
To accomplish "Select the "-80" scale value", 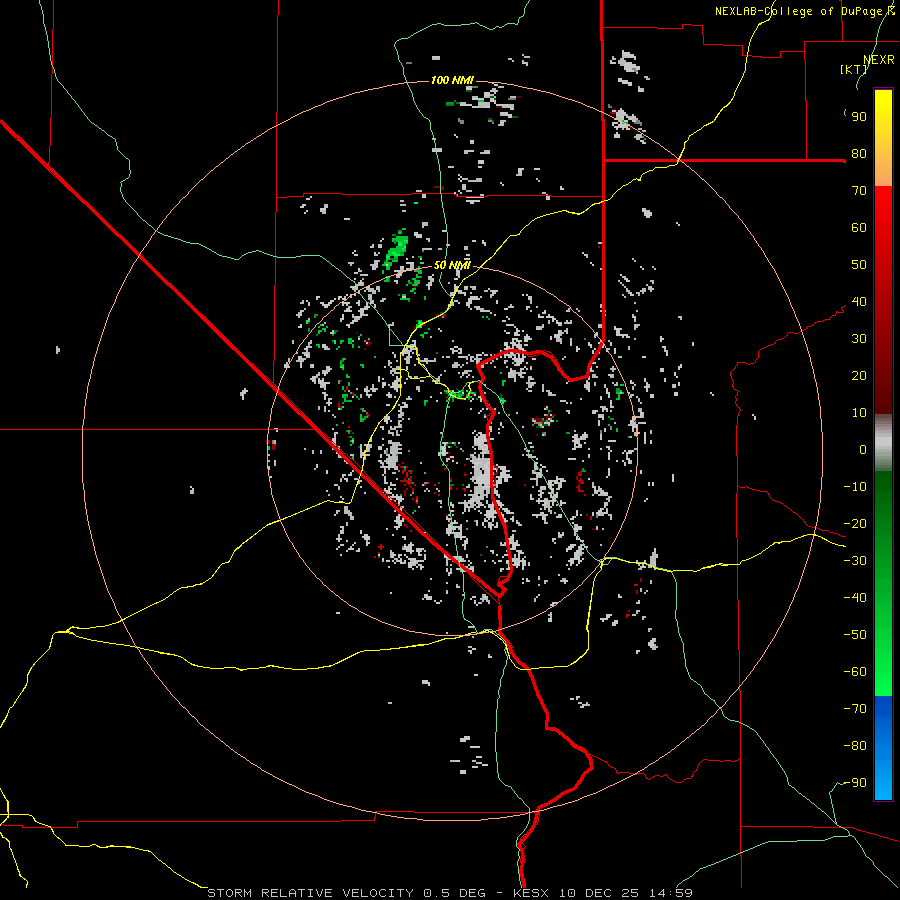I will tap(855, 746).
